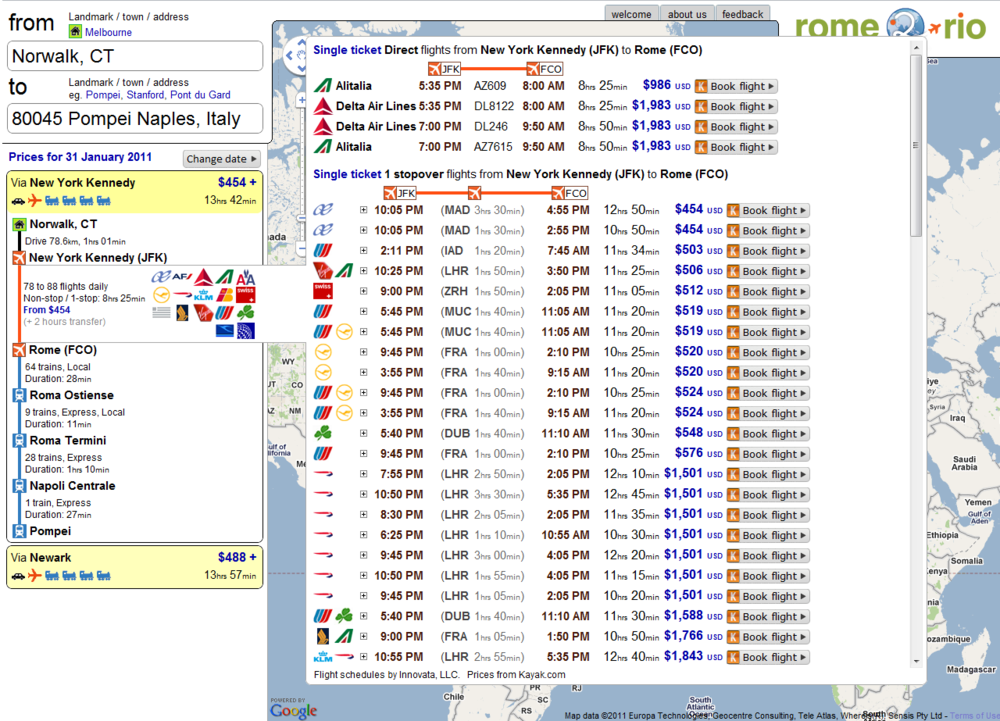
Task: Book the Delta DL246 flight
Action: 737,127
